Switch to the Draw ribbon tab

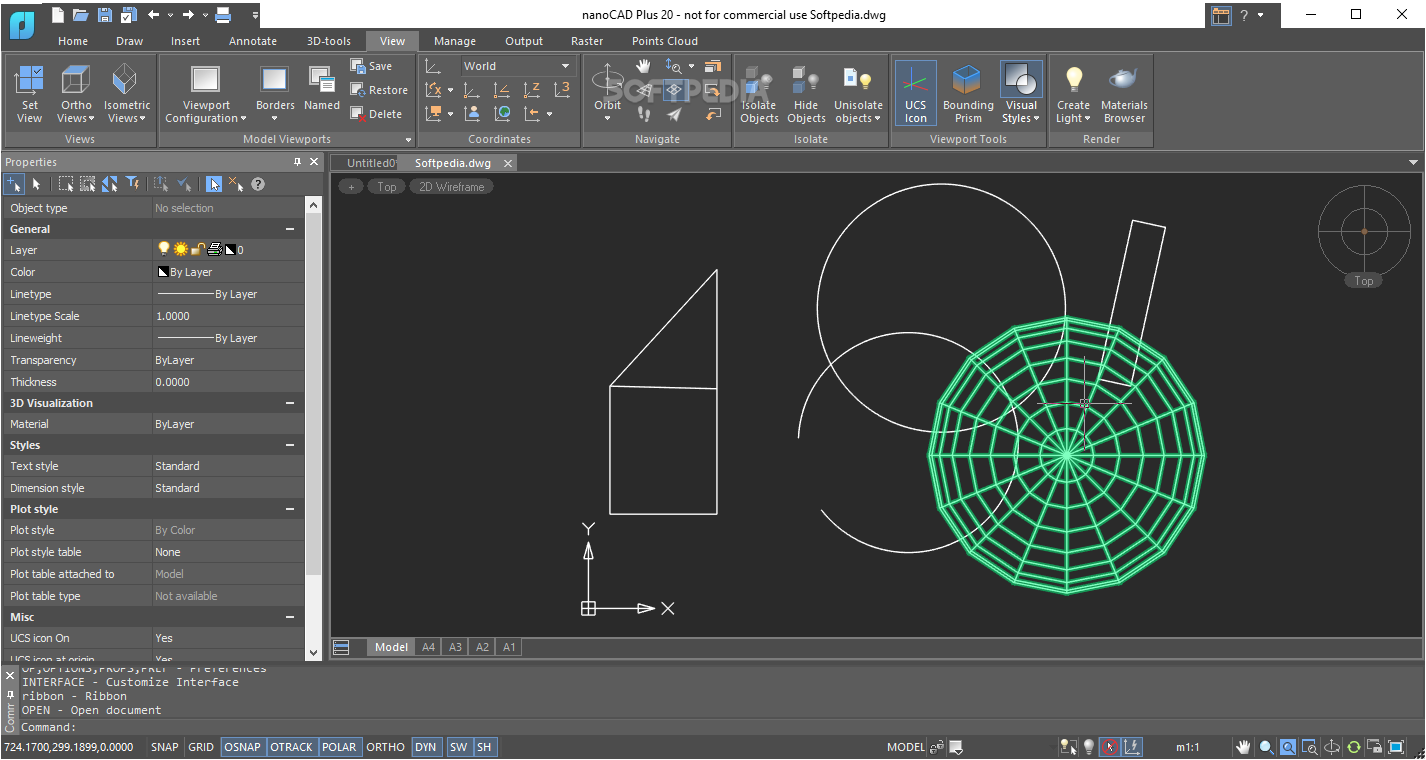[x=130, y=41]
